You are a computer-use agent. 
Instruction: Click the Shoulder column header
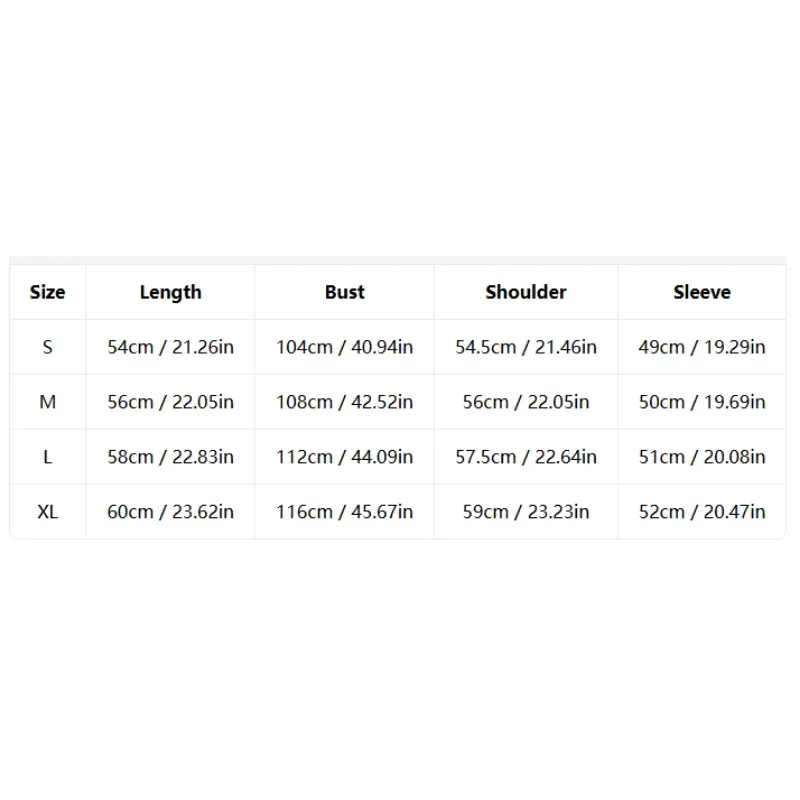click(526, 292)
